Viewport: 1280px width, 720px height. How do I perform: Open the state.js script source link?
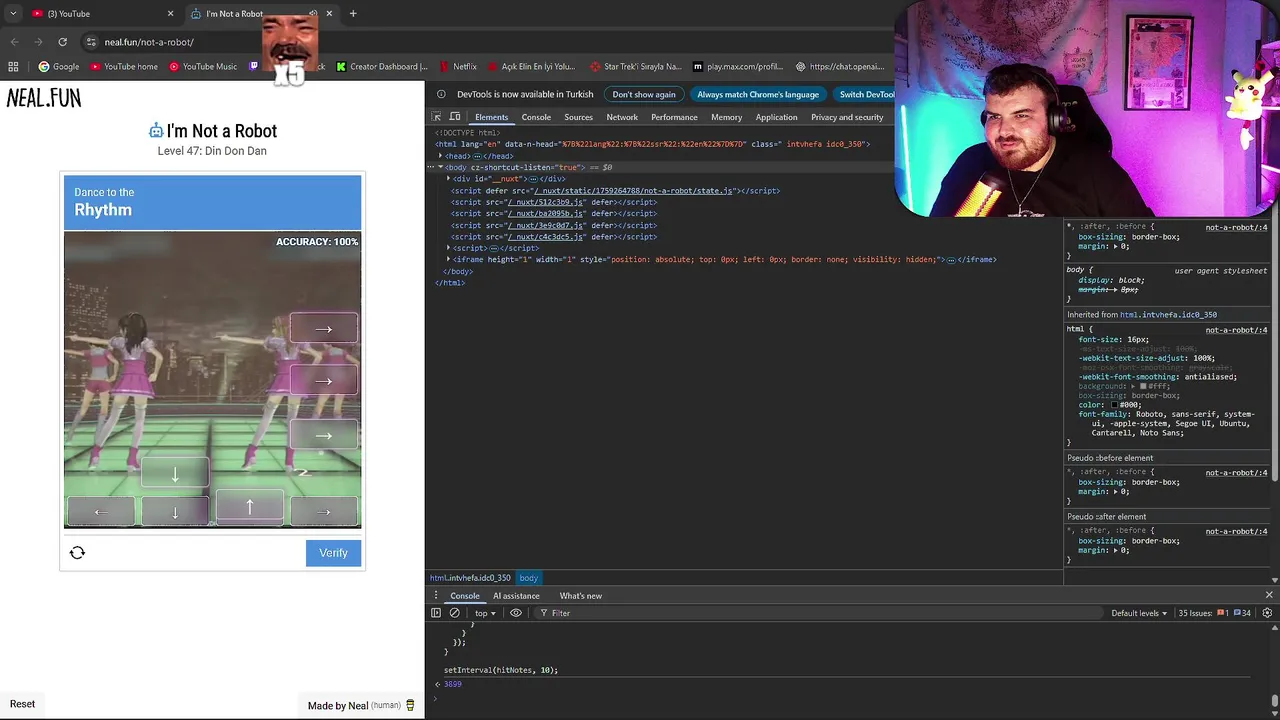pos(634,190)
